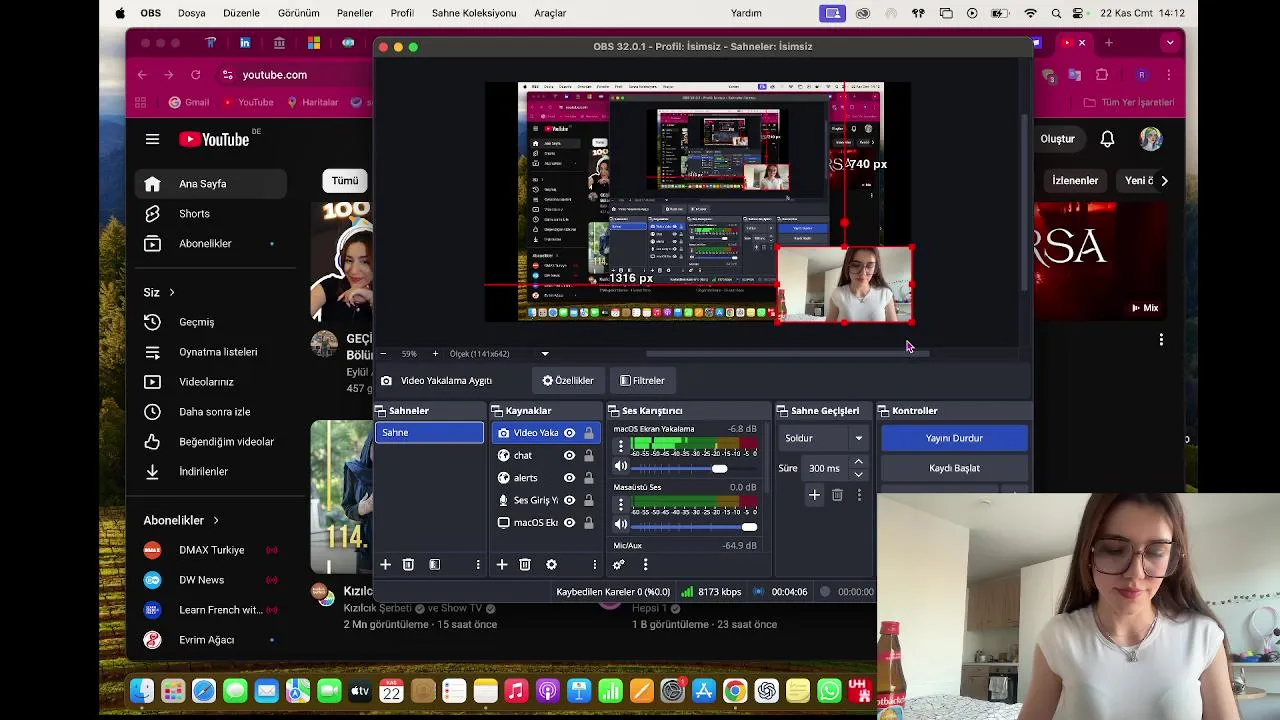Open scene filters icon in Sahneler toolbar

434,565
